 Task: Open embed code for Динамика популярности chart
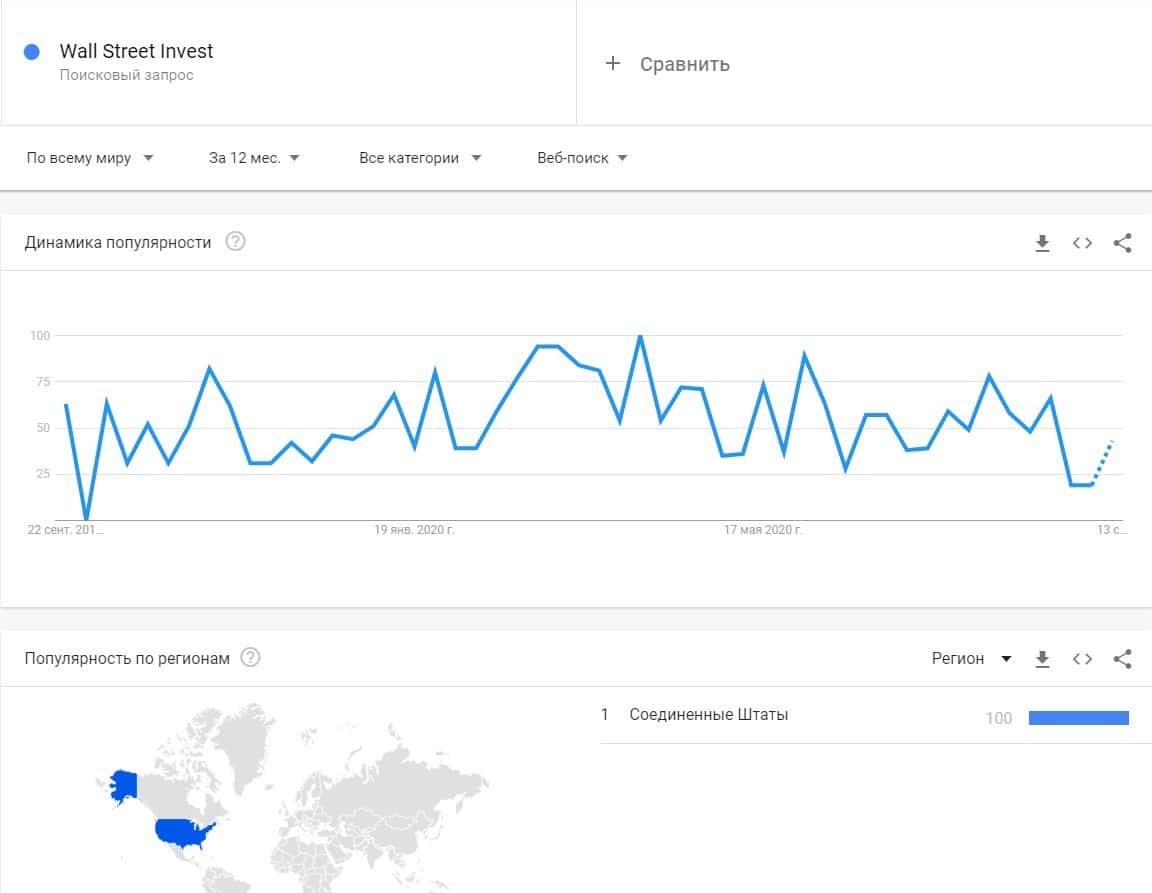[x=1082, y=243]
